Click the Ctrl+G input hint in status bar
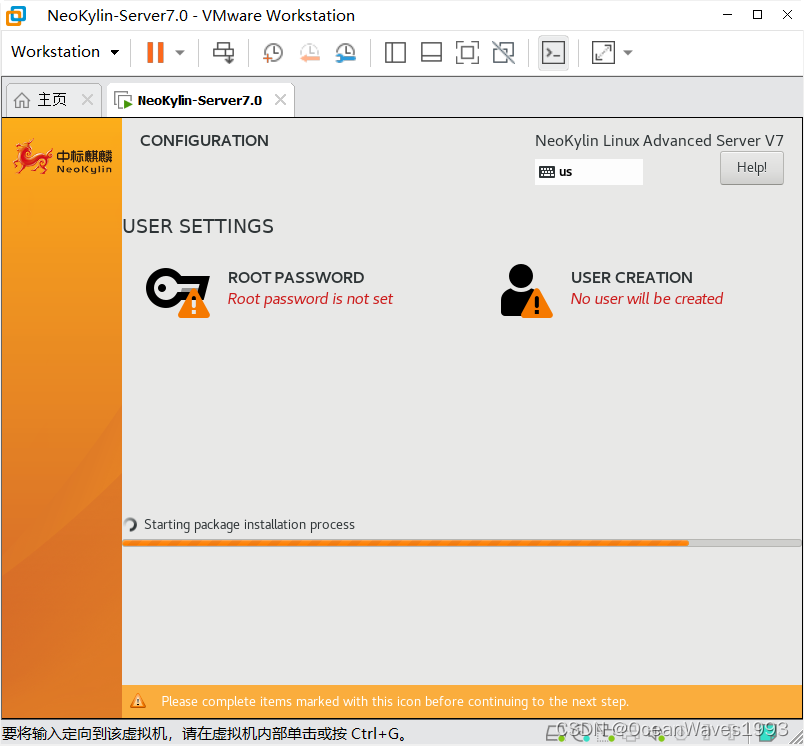 click(204, 734)
